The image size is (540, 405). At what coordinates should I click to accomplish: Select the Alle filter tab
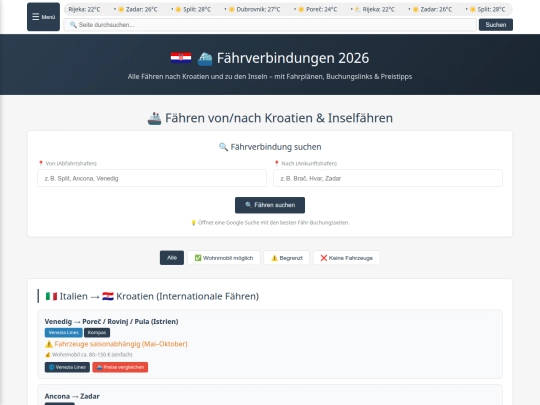(172, 258)
